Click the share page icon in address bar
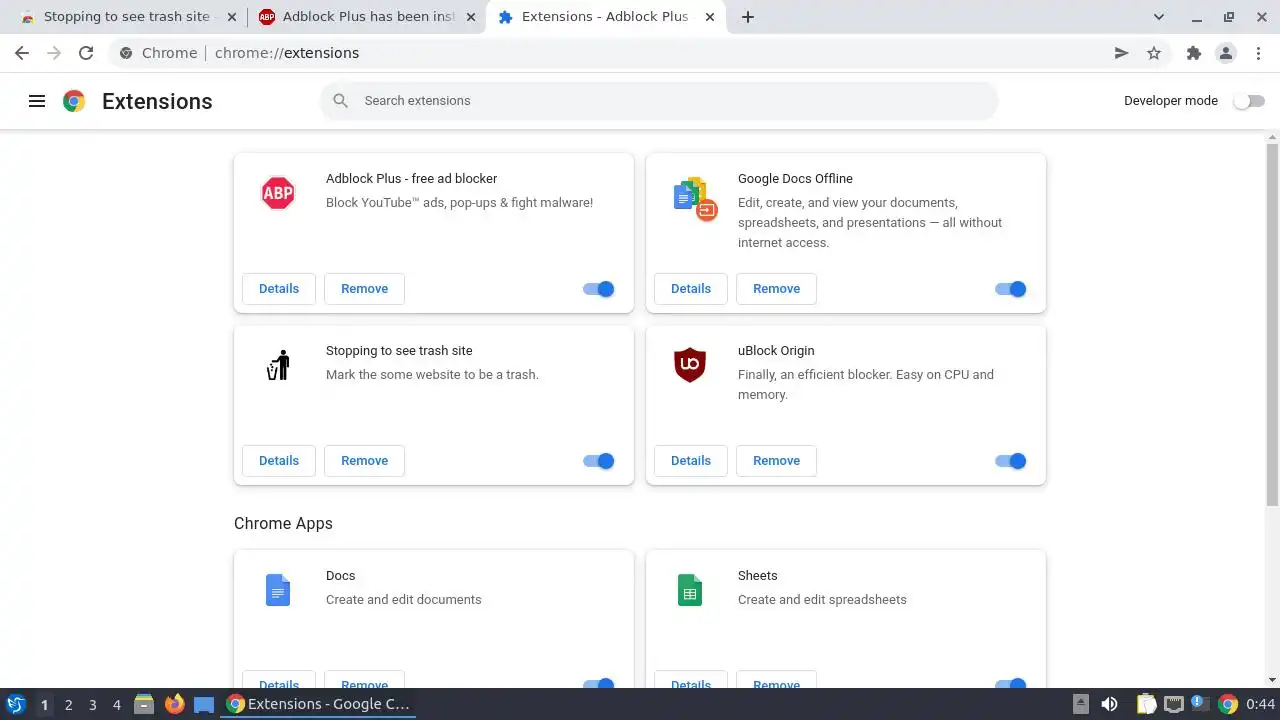This screenshot has height=720, width=1280. coord(1122,53)
